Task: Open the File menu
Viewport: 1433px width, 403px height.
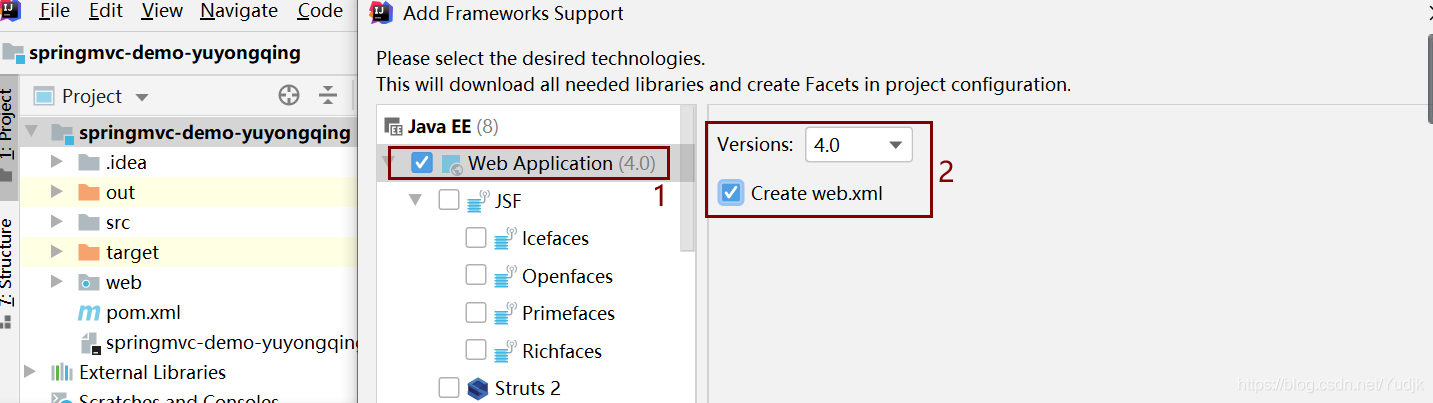Action: click(54, 12)
